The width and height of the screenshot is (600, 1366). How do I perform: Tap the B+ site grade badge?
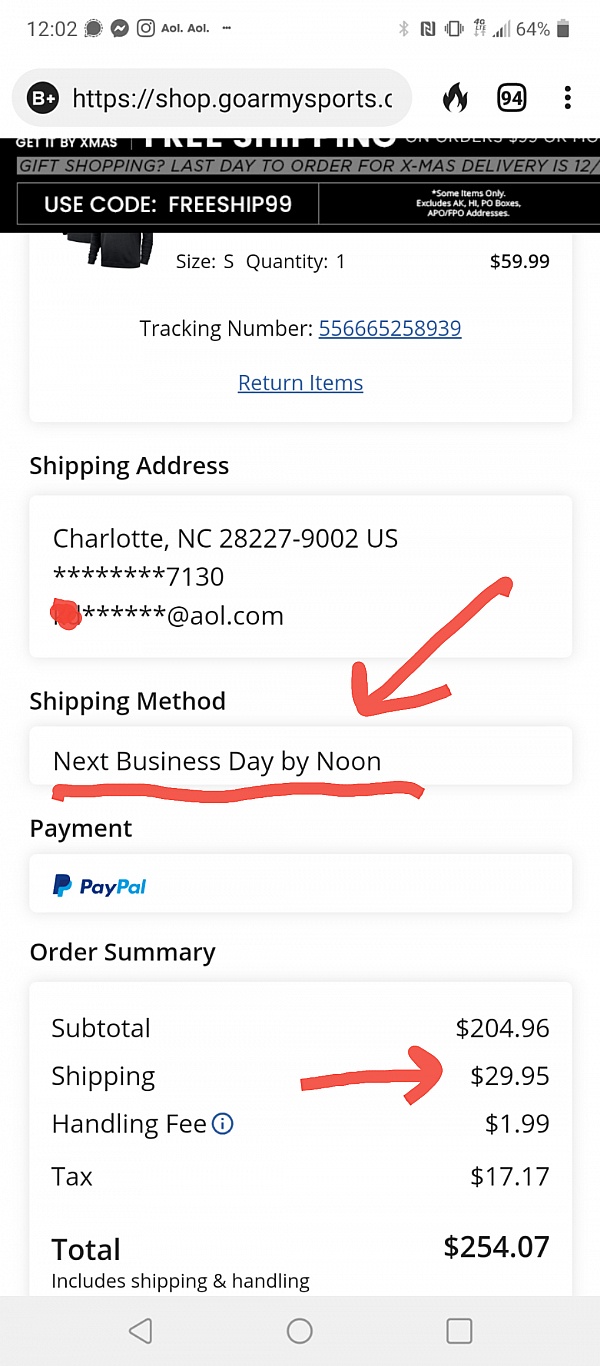click(44, 98)
